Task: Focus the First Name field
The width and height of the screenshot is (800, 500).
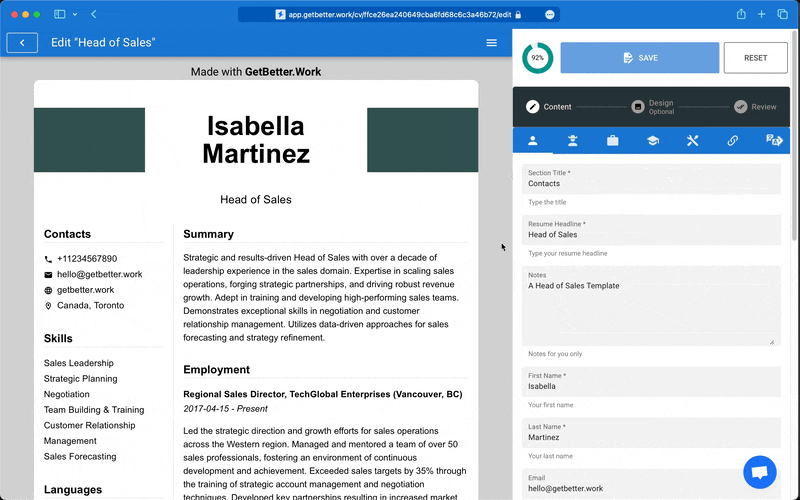Action: coord(650,386)
